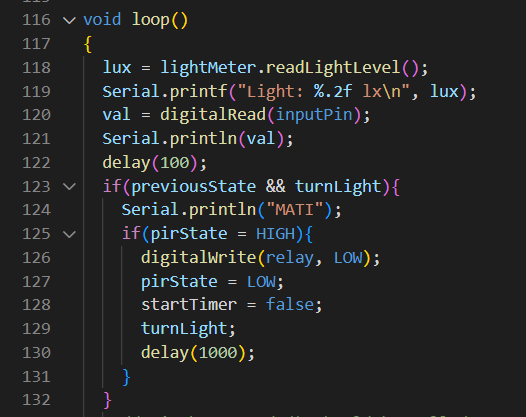The image size is (526, 417).
Task: Click the yellow opening brace on line 117
Action: (88, 44)
